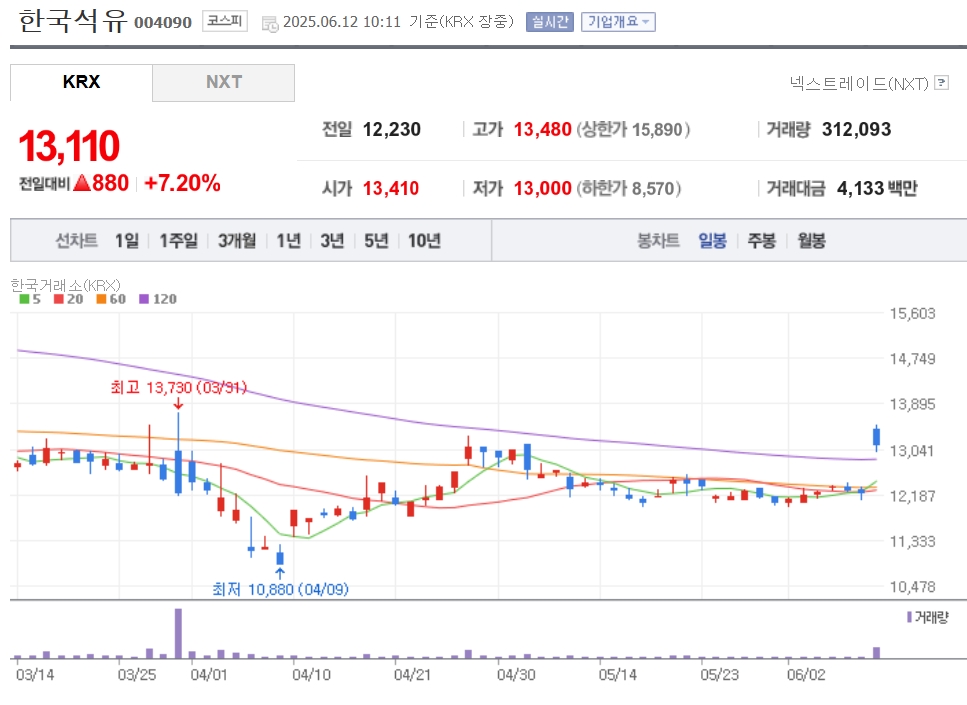Image resolution: width=967 pixels, height=705 pixels.
Task: Click the 시가 value 13,410
Action: 391,188
